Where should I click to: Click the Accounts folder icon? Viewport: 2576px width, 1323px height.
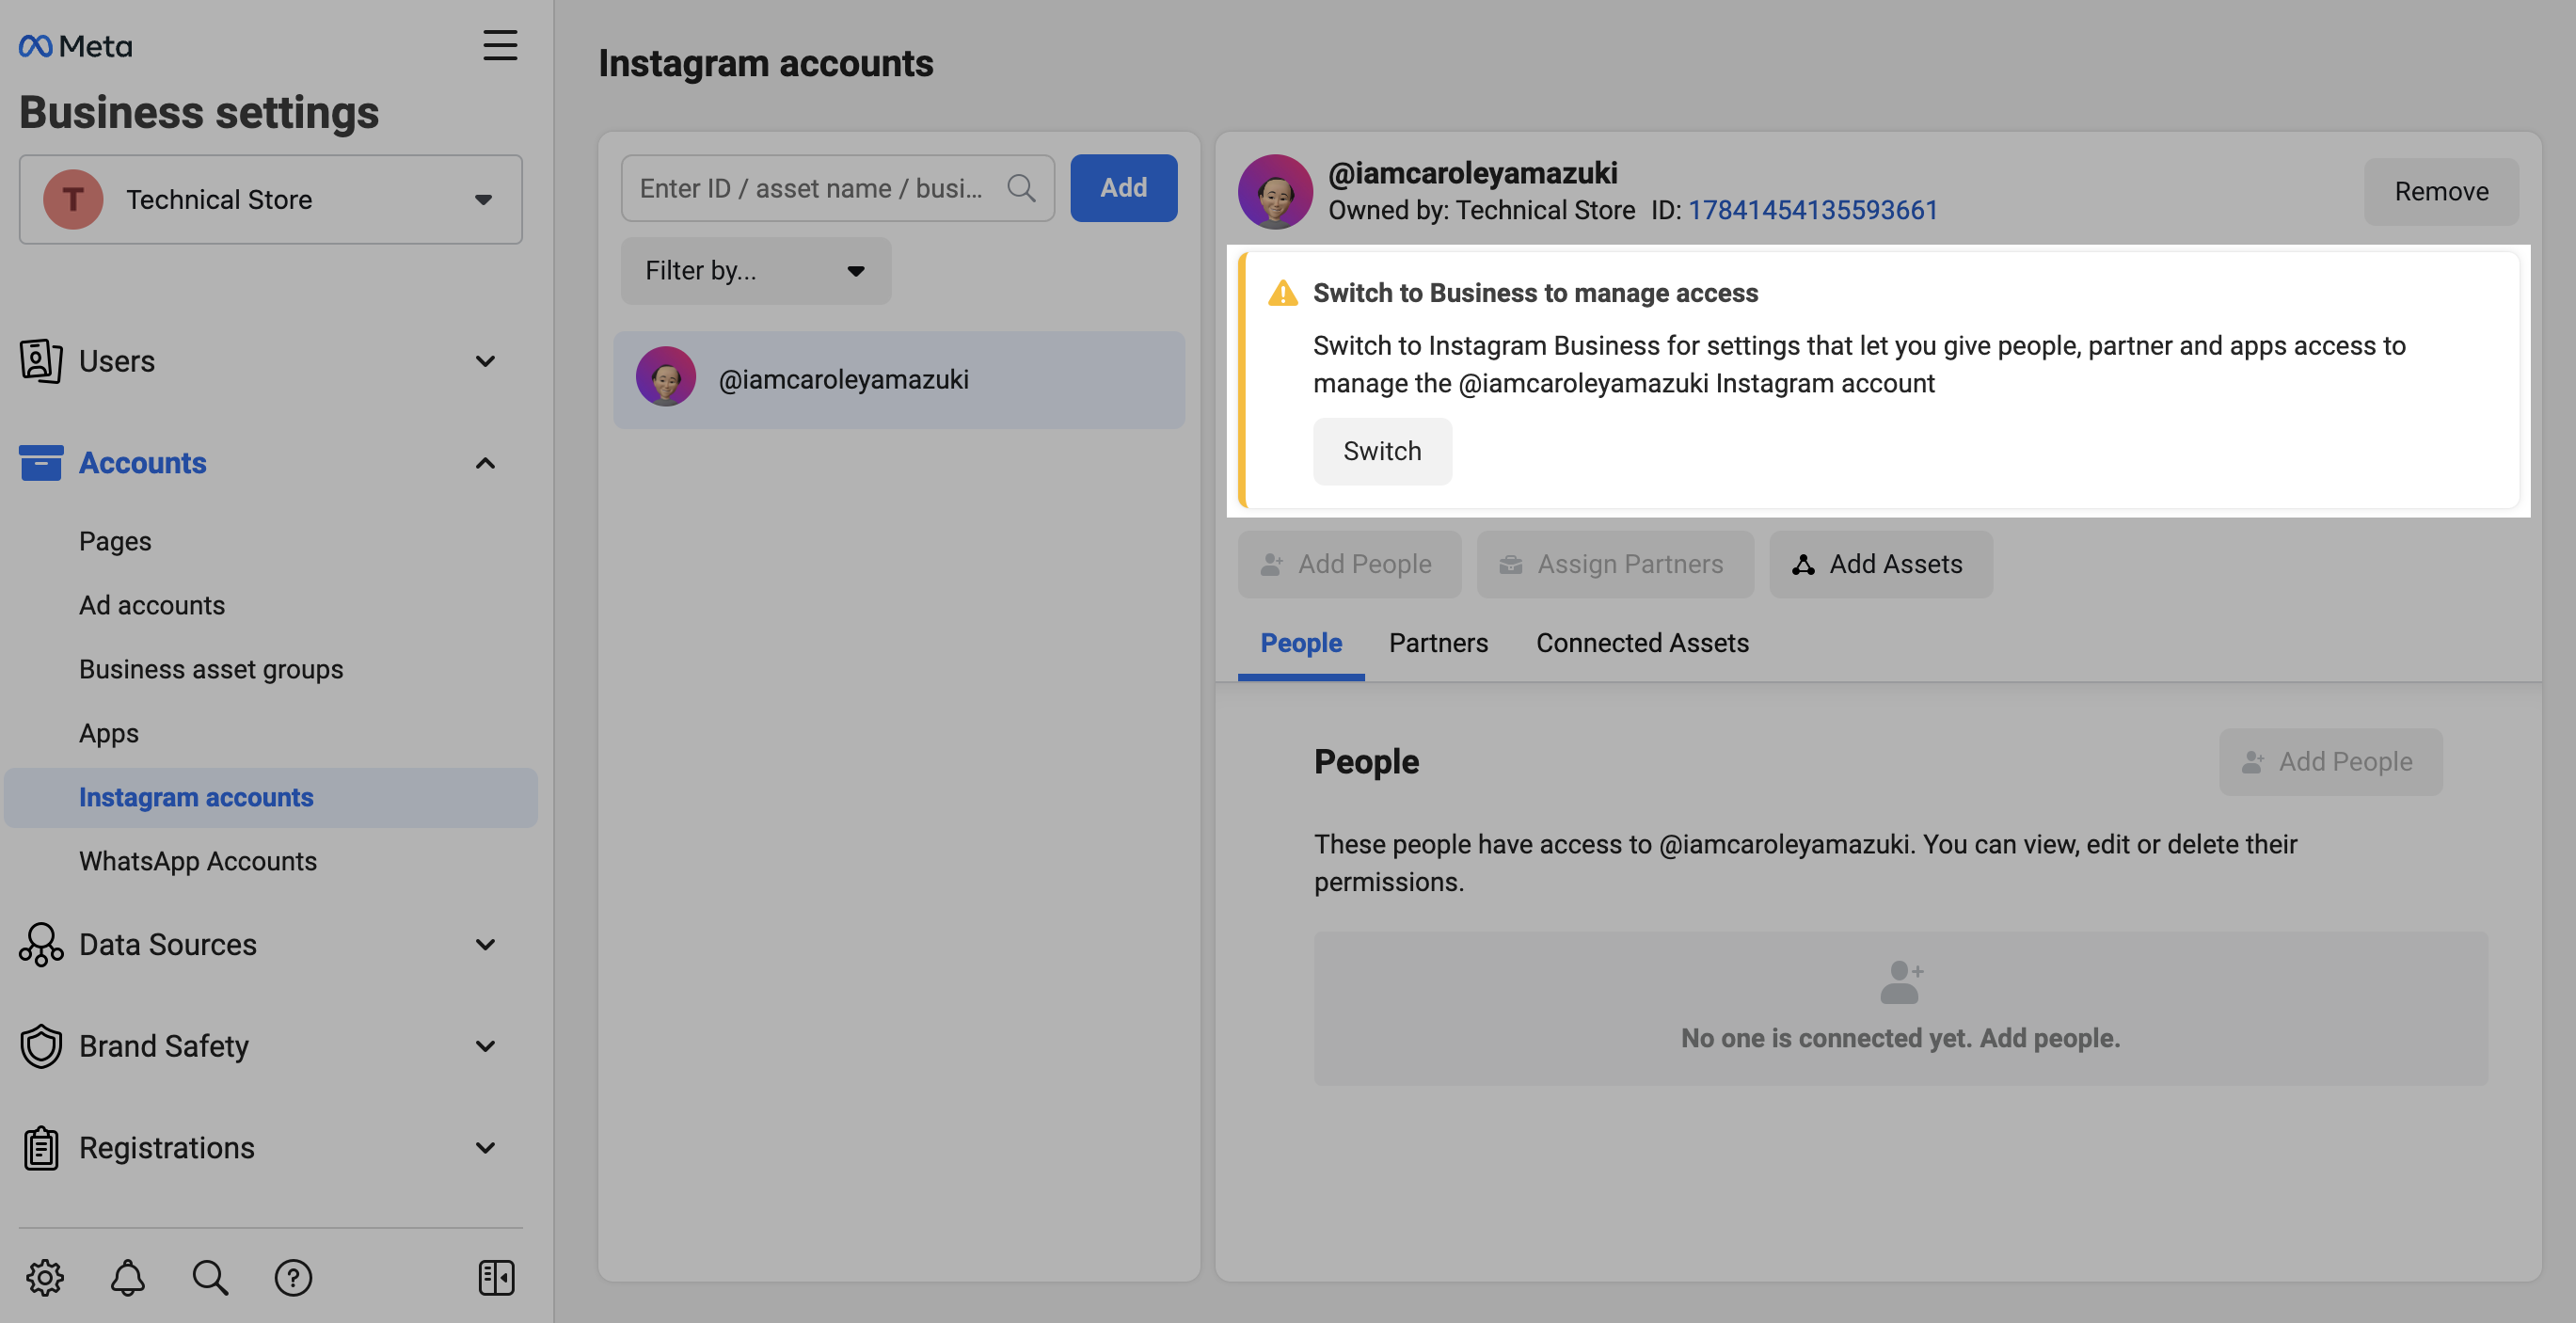click(x=41, y=463)
